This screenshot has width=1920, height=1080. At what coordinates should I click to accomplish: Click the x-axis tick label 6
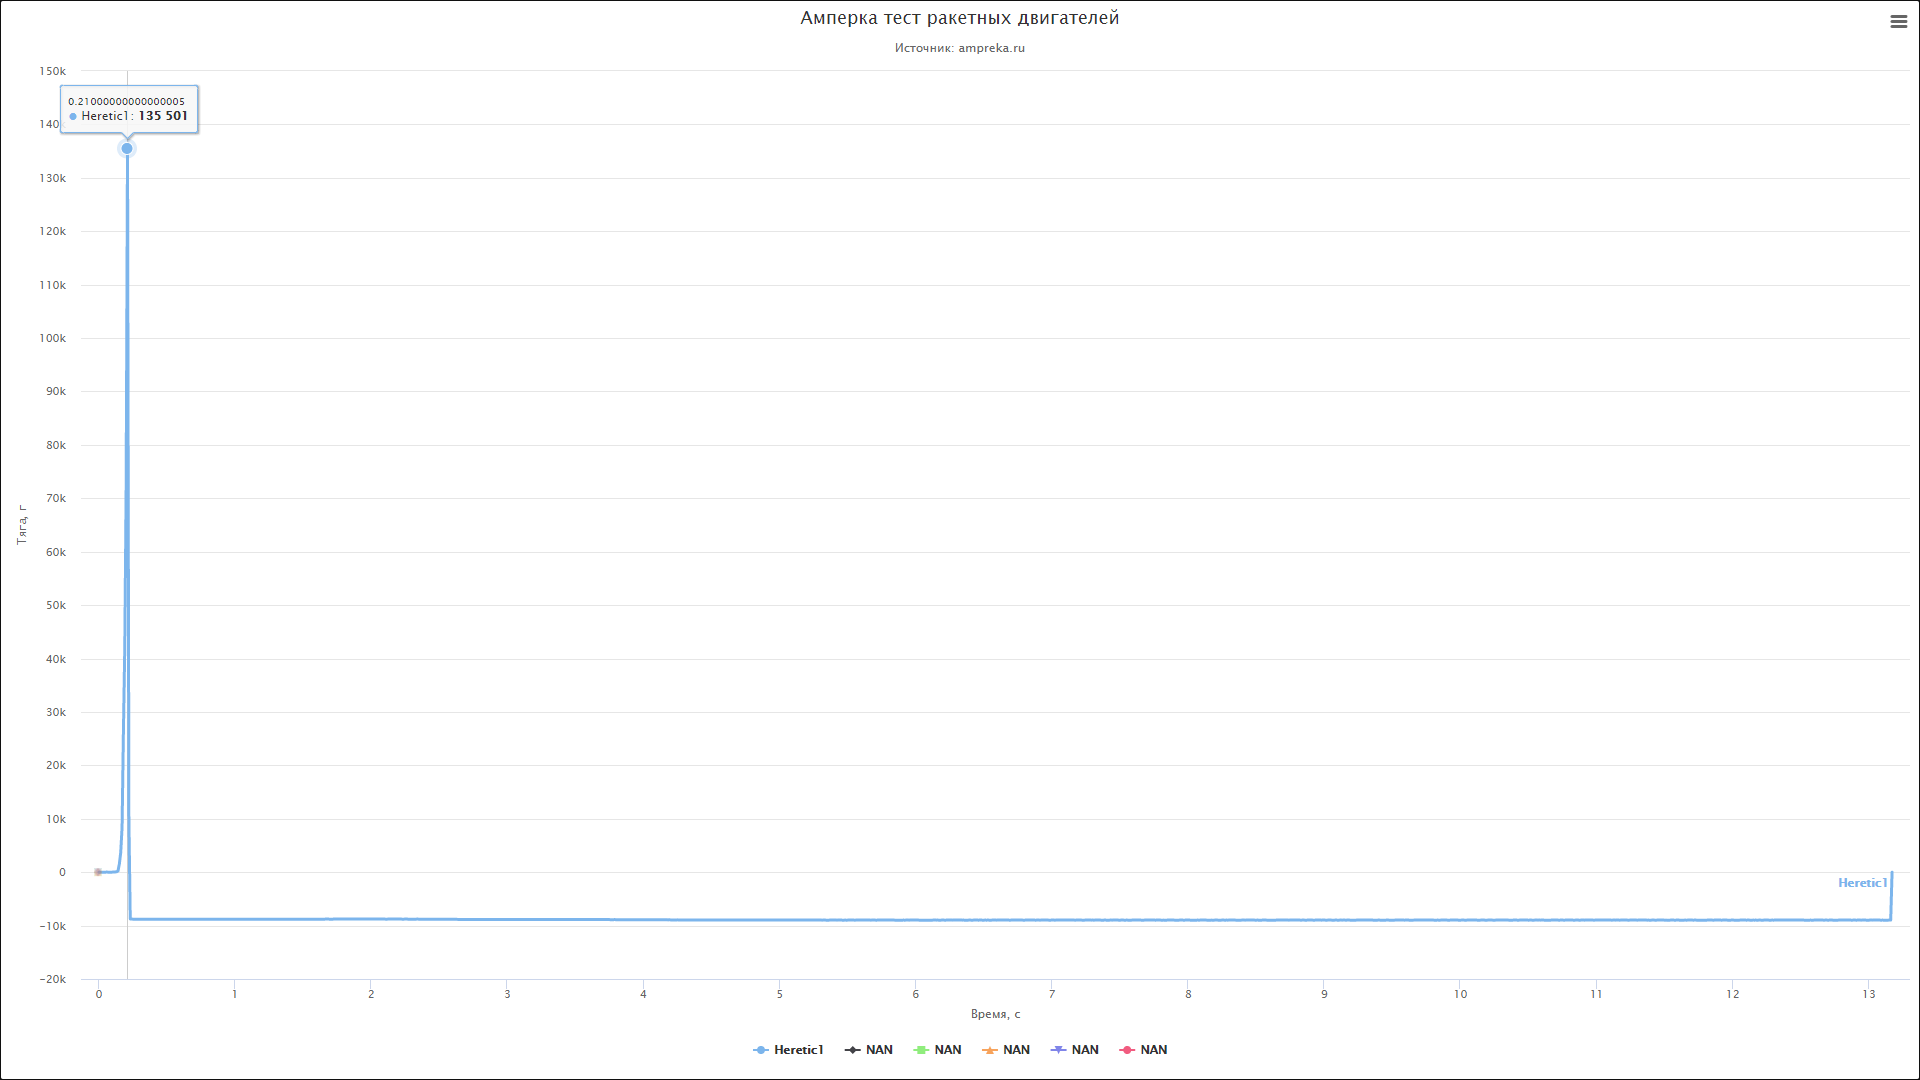[916, 994]
